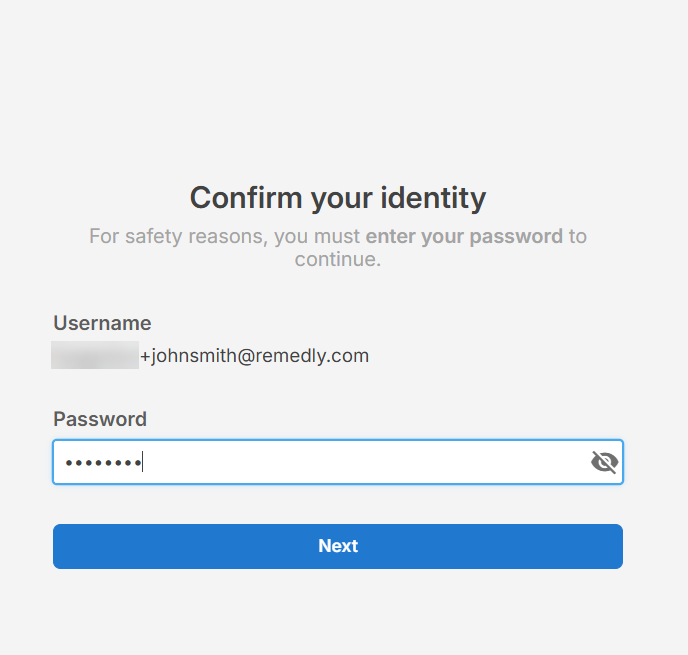Click inside the Password input field
688x655 pixels.
tap(338, 462)
